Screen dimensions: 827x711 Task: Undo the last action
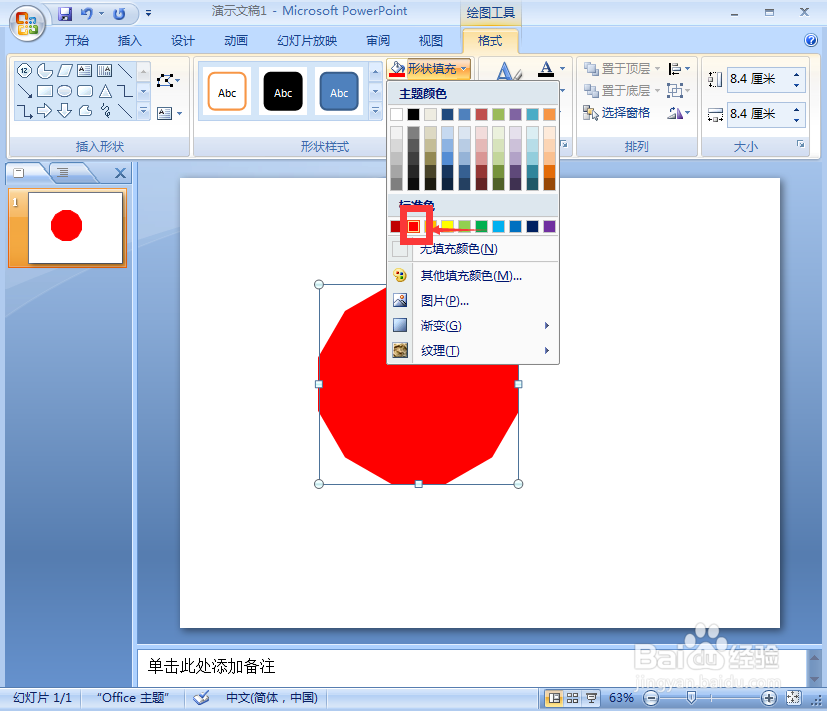(x=86, y=13)
